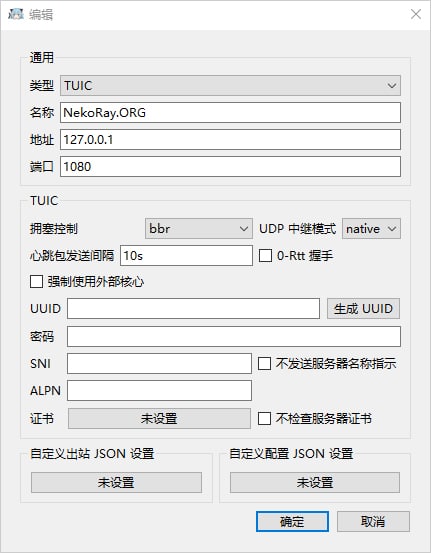Select the 端口 field showing 1080
The width and height of the screenshot is (431, 553).
[230, 166]
